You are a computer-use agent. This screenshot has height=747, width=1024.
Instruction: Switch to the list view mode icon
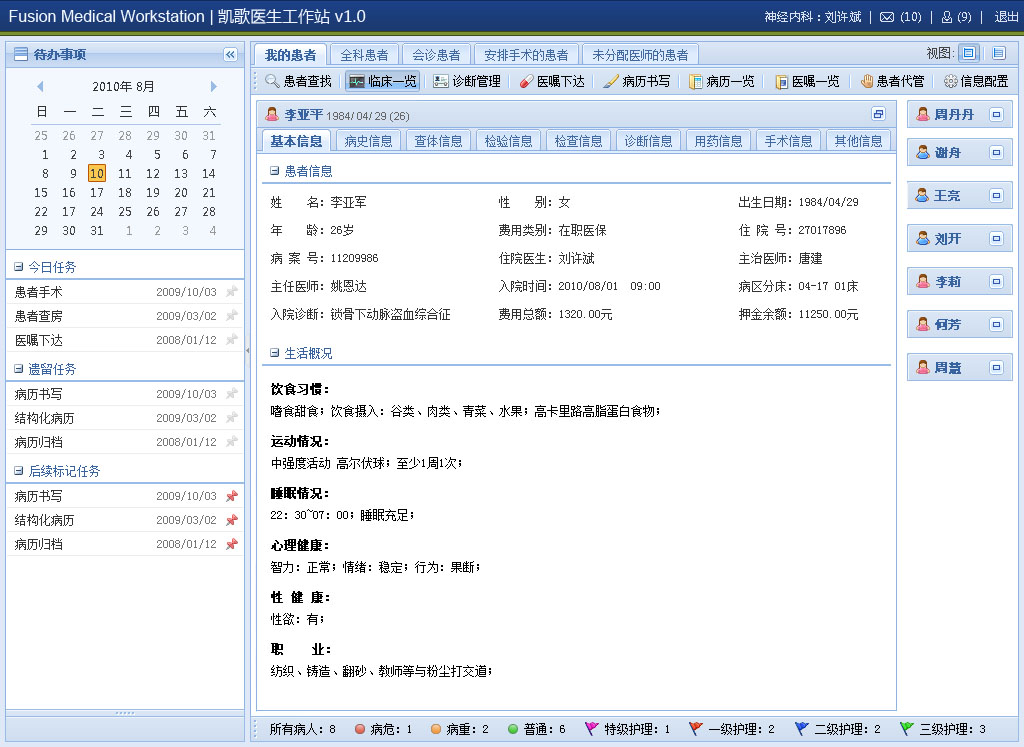[x=998, y=54]
